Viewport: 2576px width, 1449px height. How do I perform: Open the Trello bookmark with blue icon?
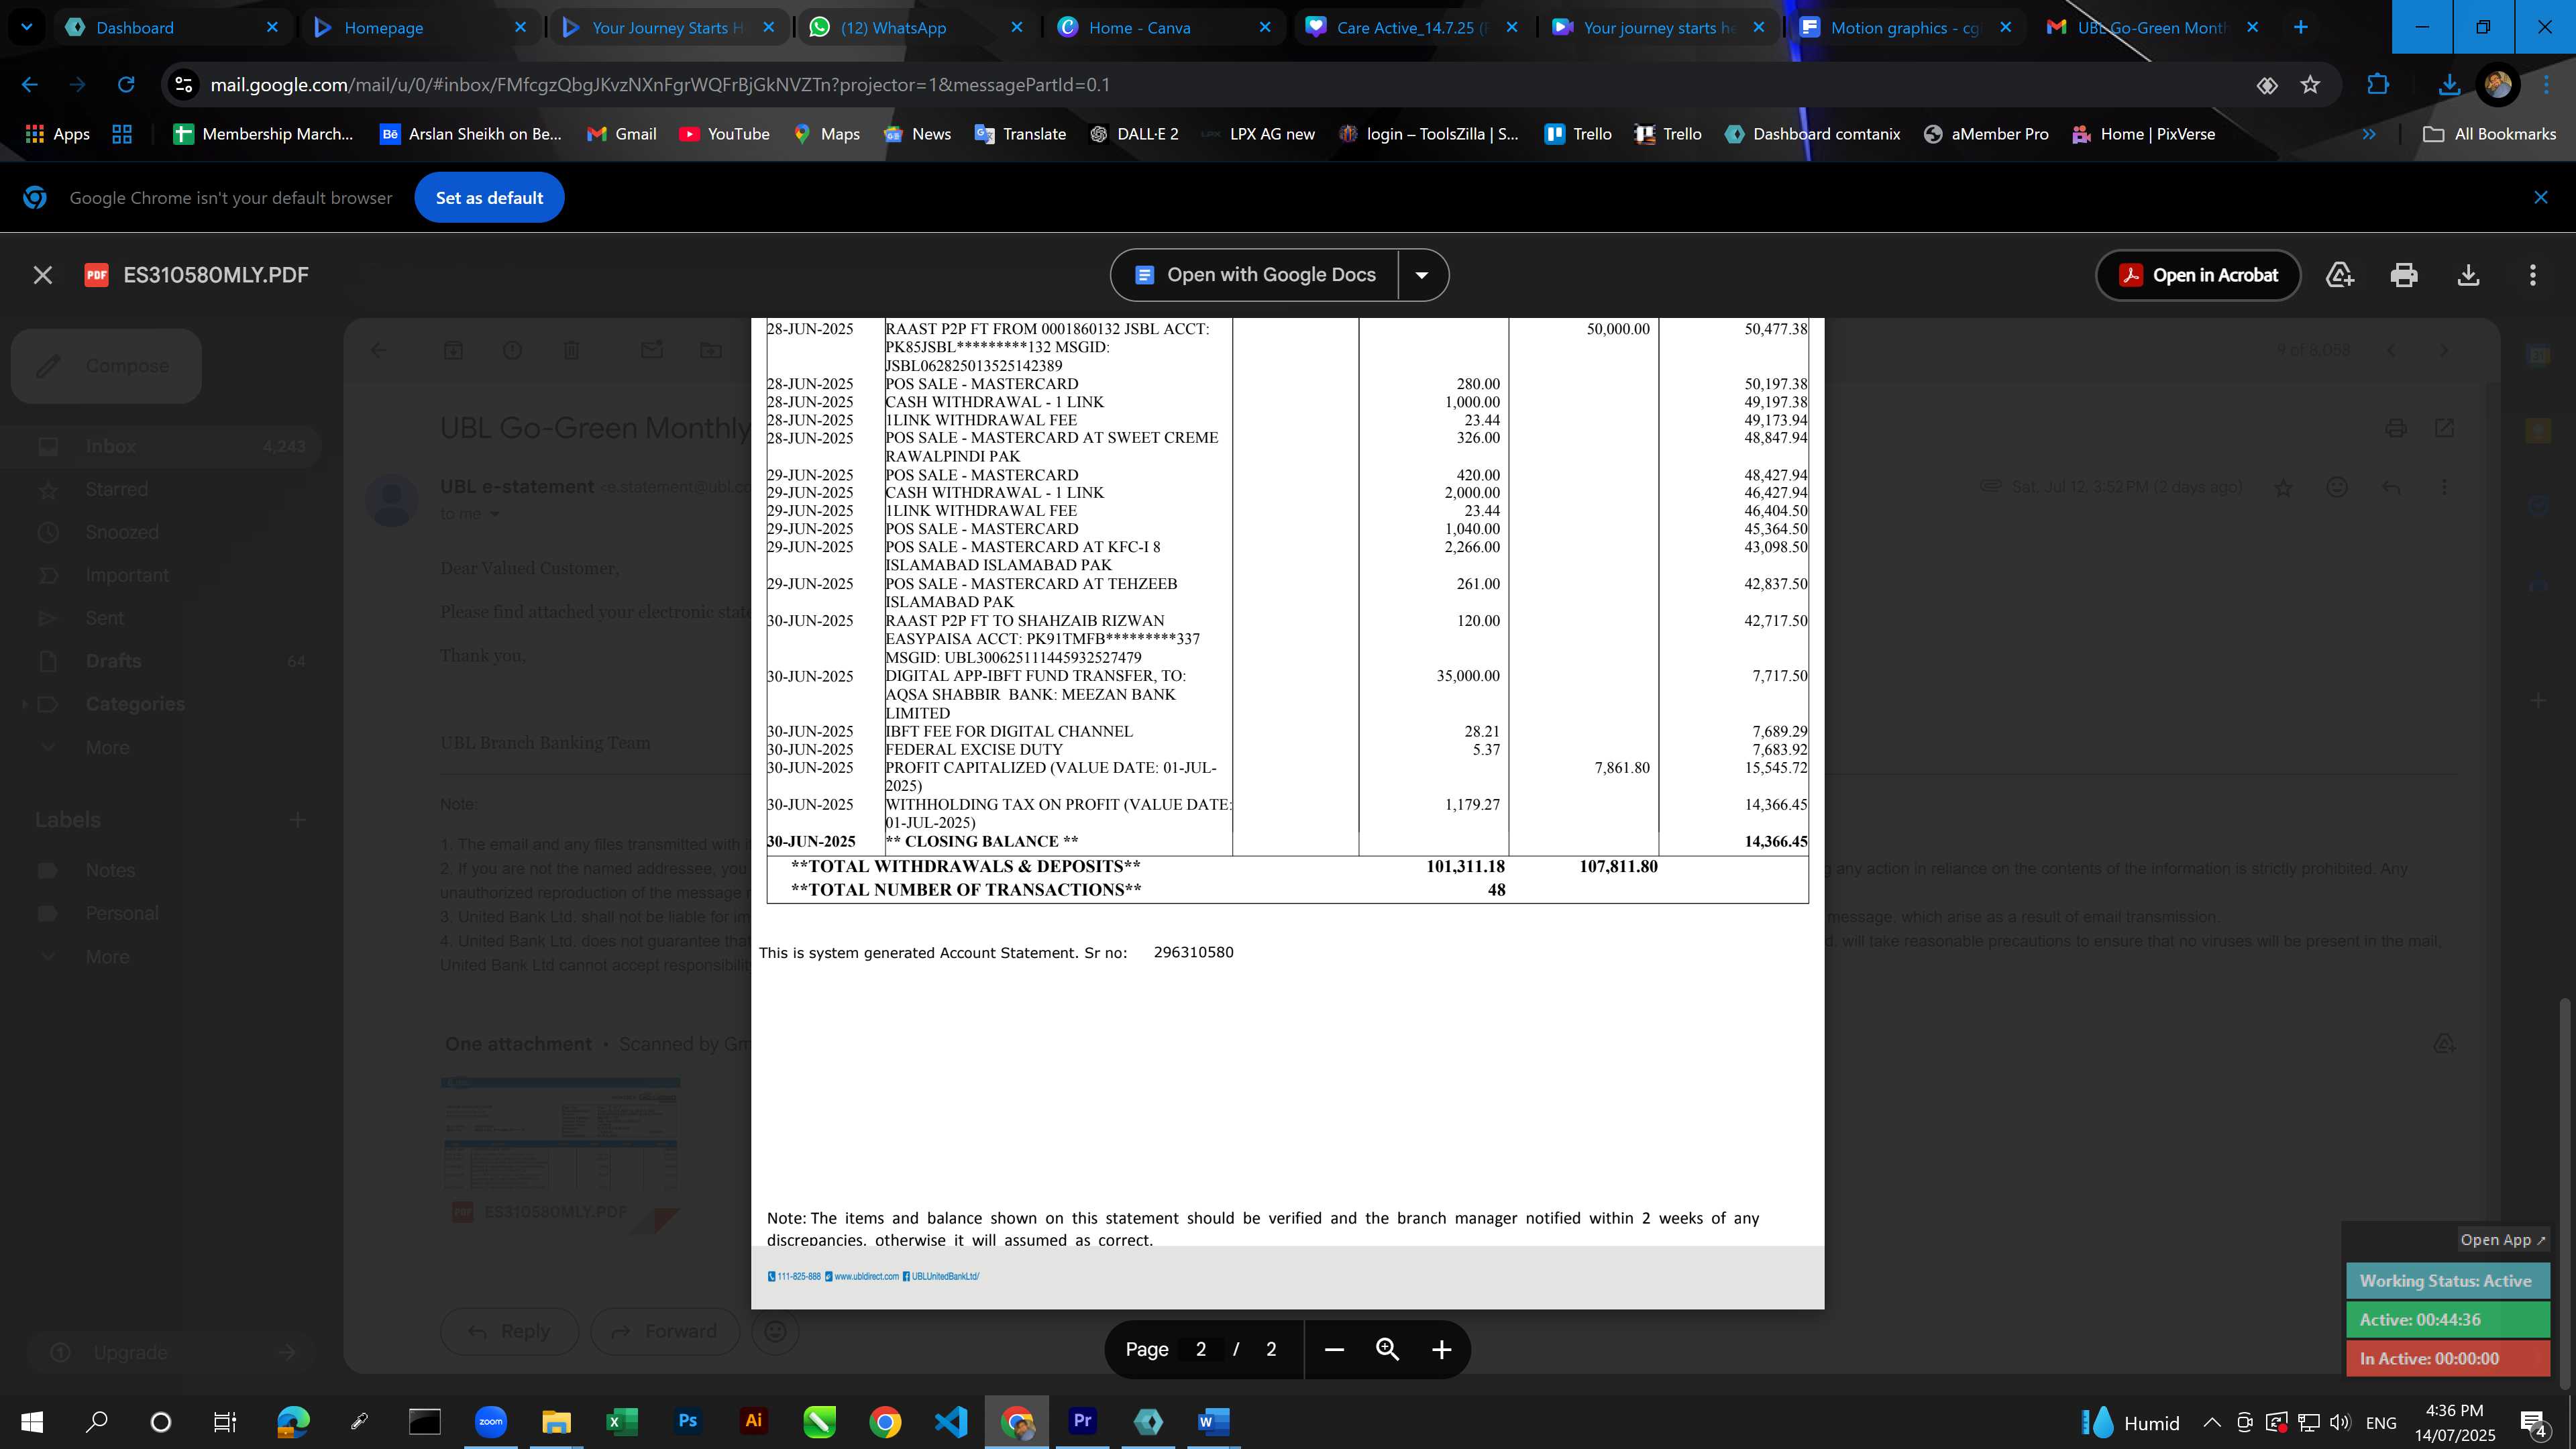click(1578, 134)
